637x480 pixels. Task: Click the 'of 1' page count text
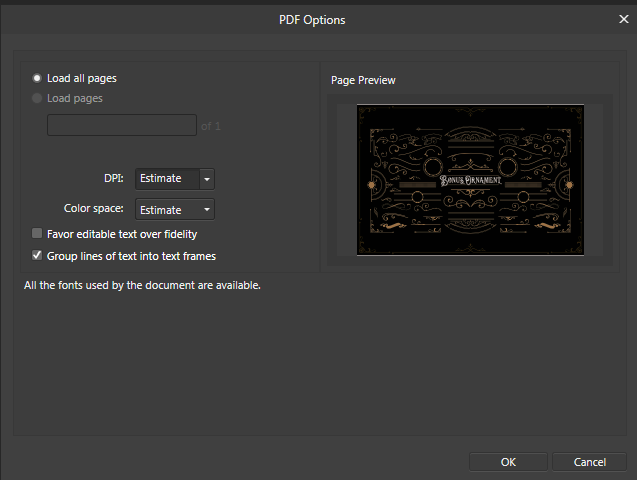click(210, 126)
